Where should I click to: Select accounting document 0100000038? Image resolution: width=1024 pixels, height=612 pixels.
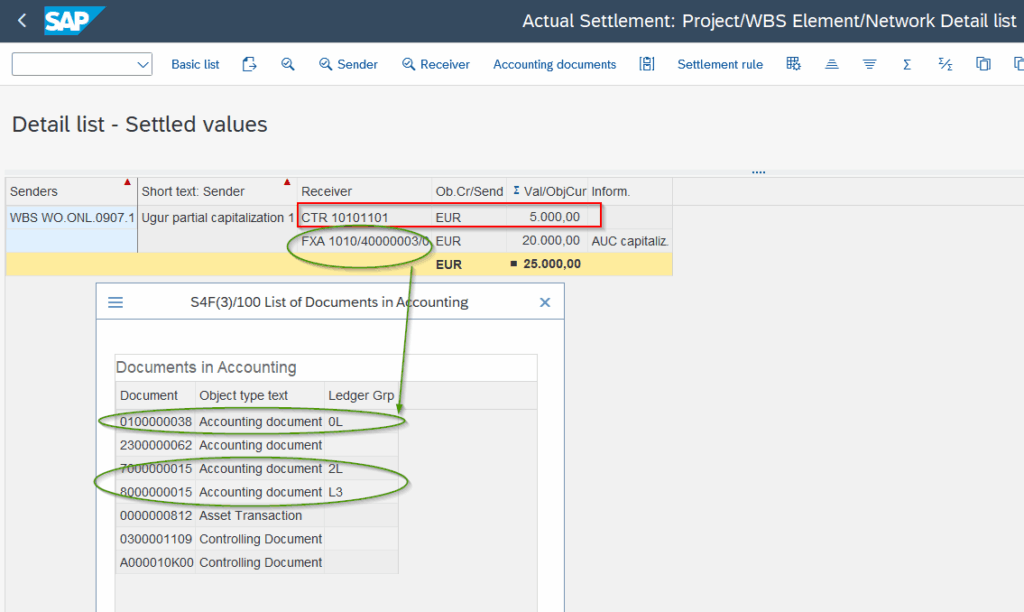(x=156, y=422)
